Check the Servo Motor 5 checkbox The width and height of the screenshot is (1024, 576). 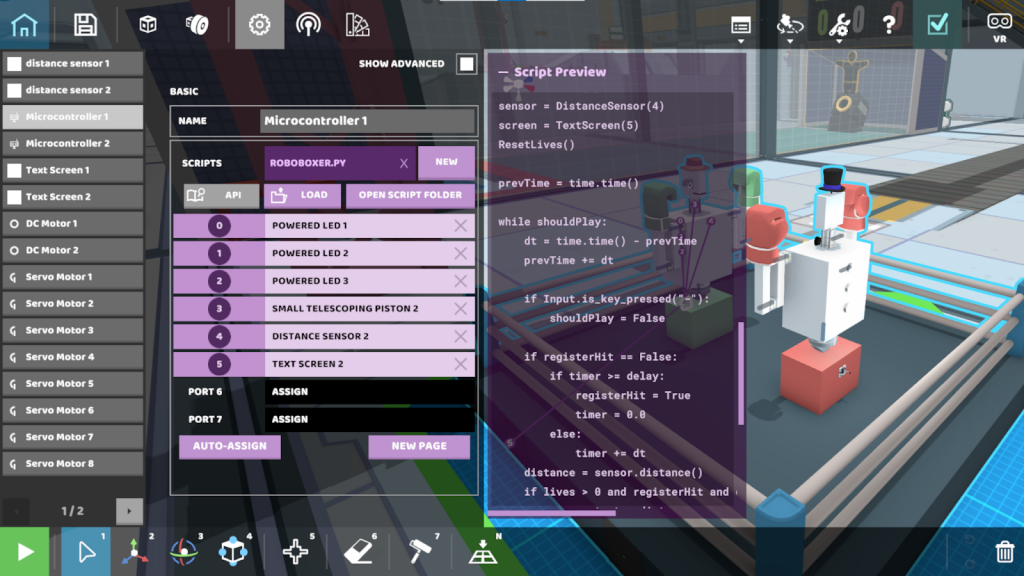tap(12, 383)
